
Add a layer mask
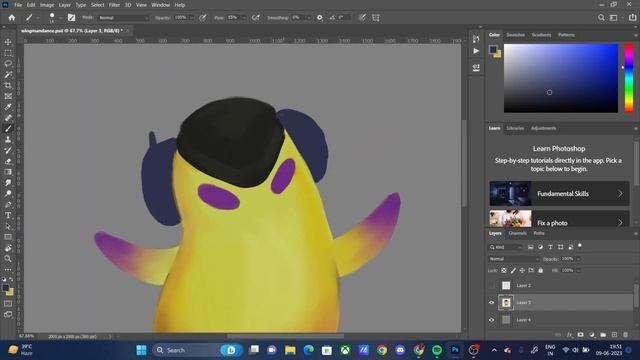[x=580, y=335]
